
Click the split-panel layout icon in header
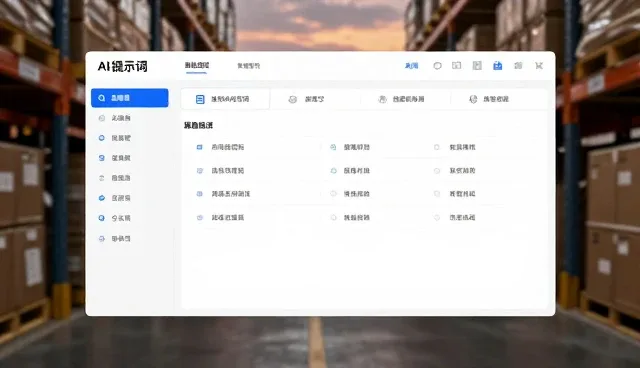click(457, 65)
